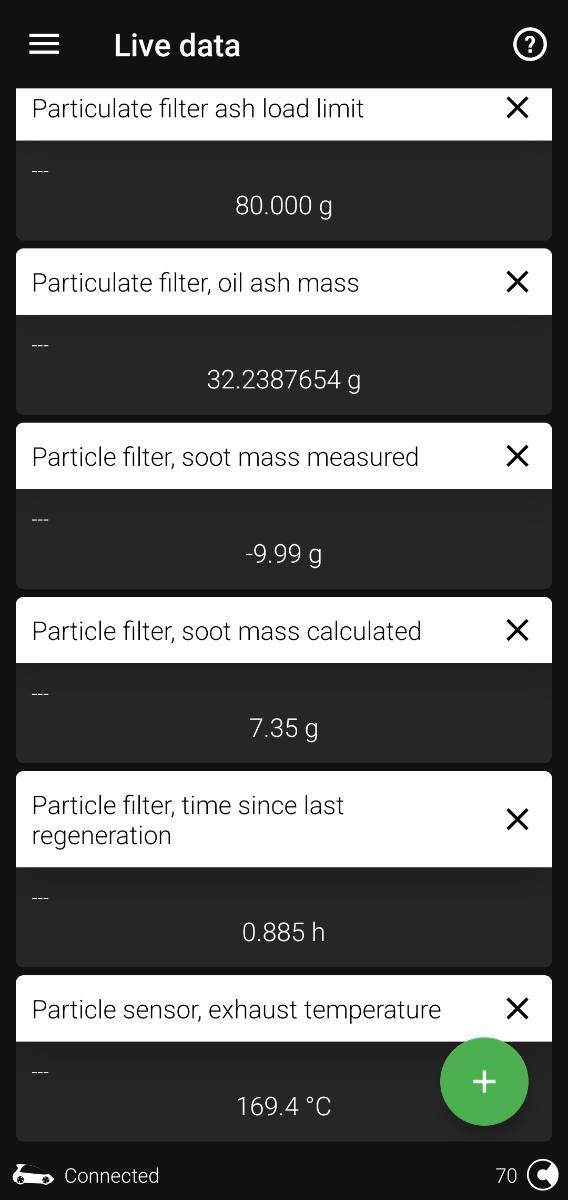Open the -9.99 g soot measured value
The width and height of the screenshot is (568, 1200).
pos(284,554)
